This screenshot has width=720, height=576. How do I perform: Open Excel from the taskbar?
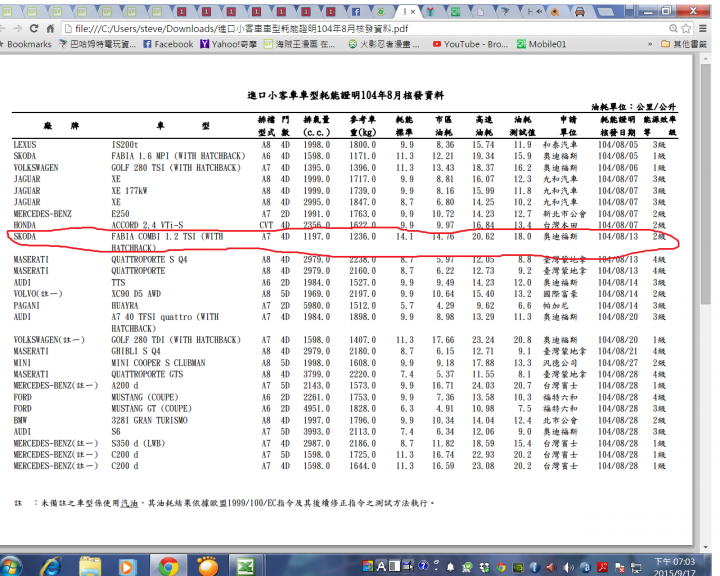(246, 566)
